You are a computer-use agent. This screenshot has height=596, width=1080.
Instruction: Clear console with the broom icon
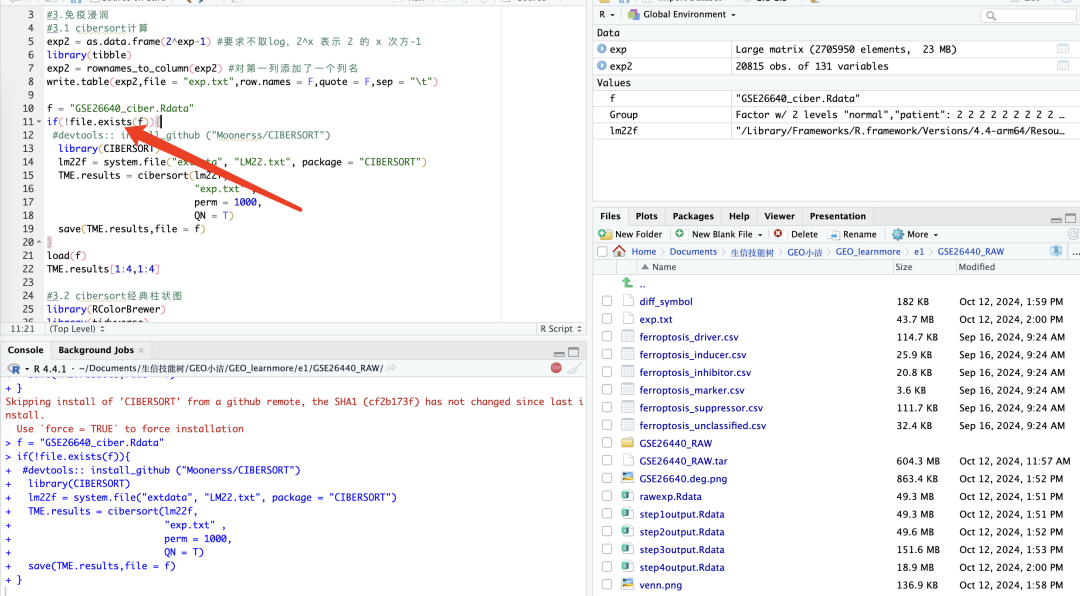pyautogui.click(x=574, y=368)
